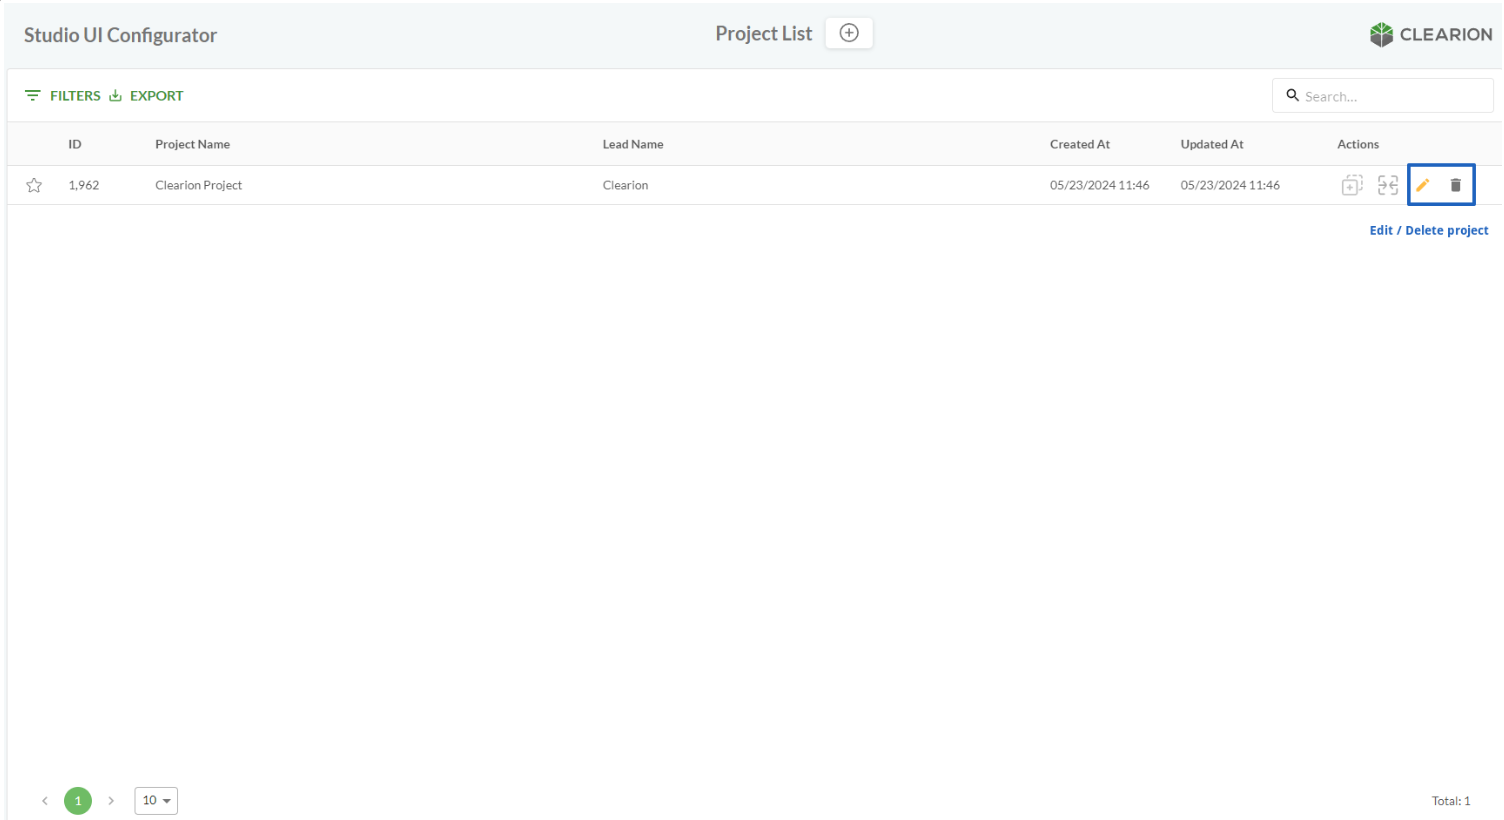The height and width of the screenshot is (820, 1504).
Task: Sort by the Lead Name column header
Action: pos(633,144)
